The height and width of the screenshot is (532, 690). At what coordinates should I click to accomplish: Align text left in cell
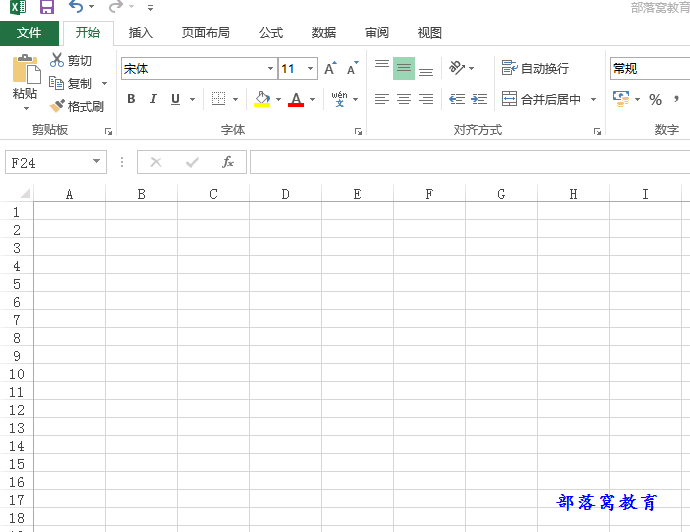pos(382,99)
